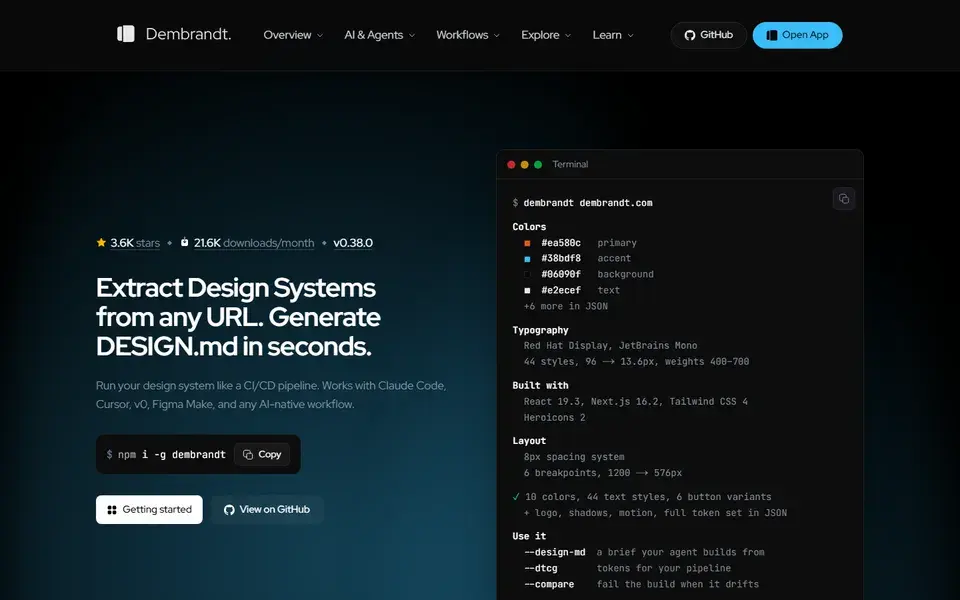The width and height of the screenshot is (960, 600).
Task: Click the GitHub octocat icon in header
Action: point(690,35)
